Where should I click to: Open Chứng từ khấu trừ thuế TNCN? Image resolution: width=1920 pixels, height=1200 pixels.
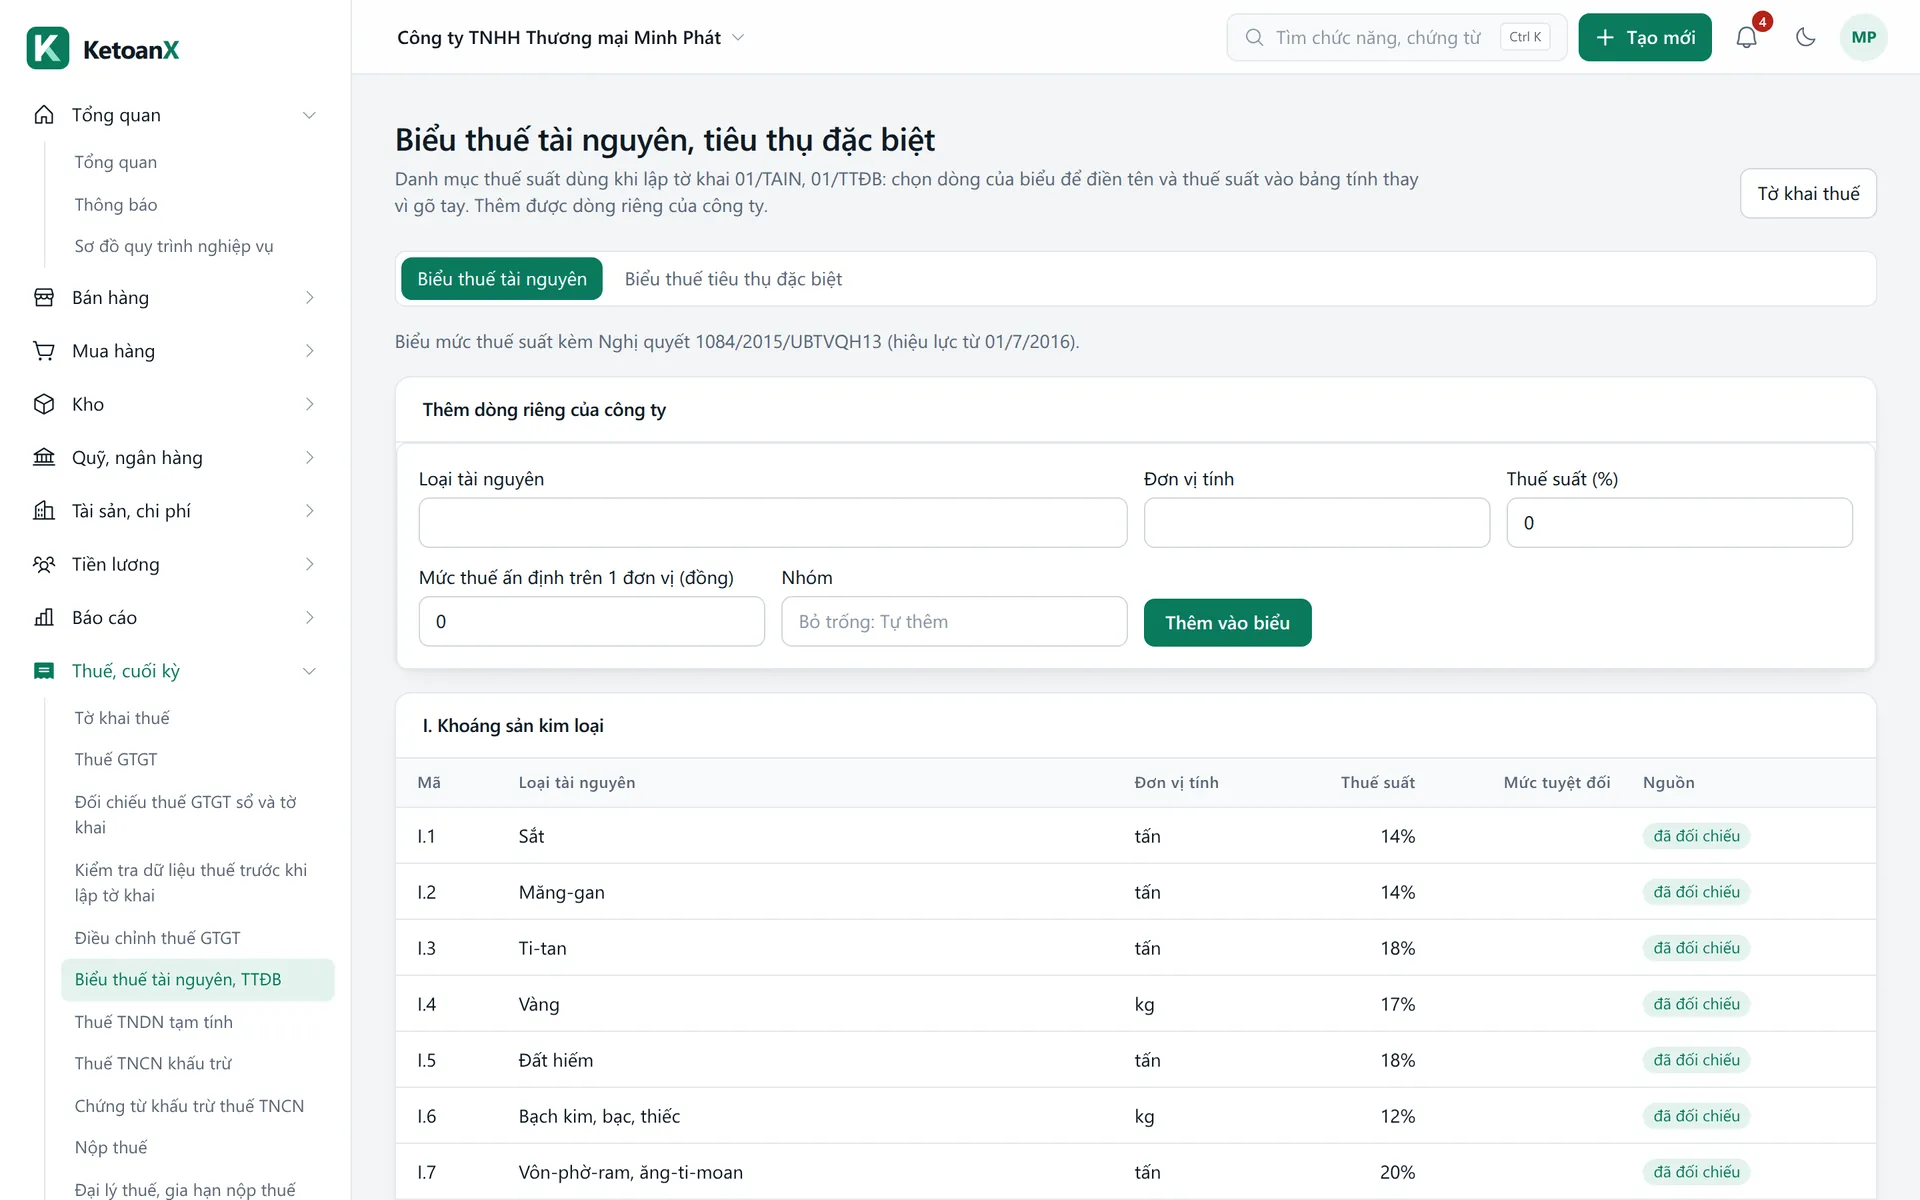click(189, 1106)
